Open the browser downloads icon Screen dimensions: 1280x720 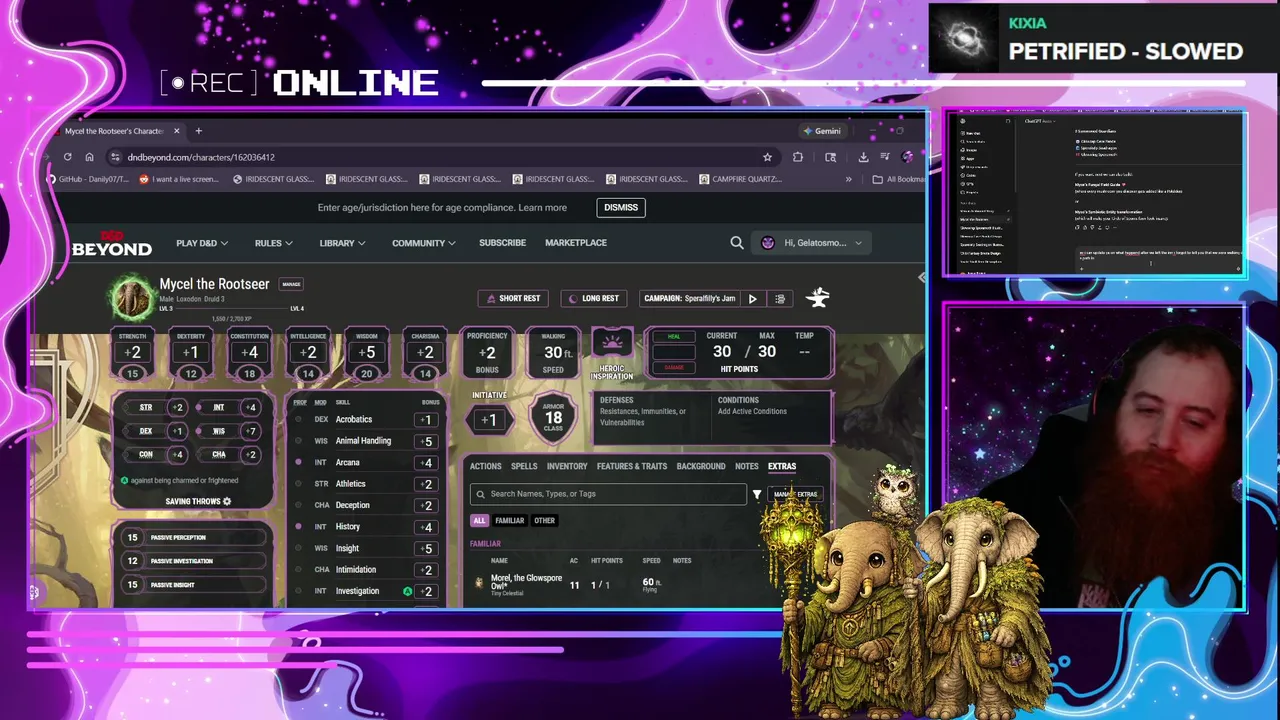click(863, 157)
